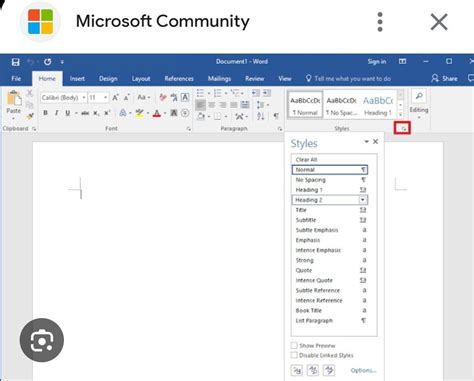Viewport: 474px width, 381px height.
Task: Apply red Font Color button
Action: (157, 113)
